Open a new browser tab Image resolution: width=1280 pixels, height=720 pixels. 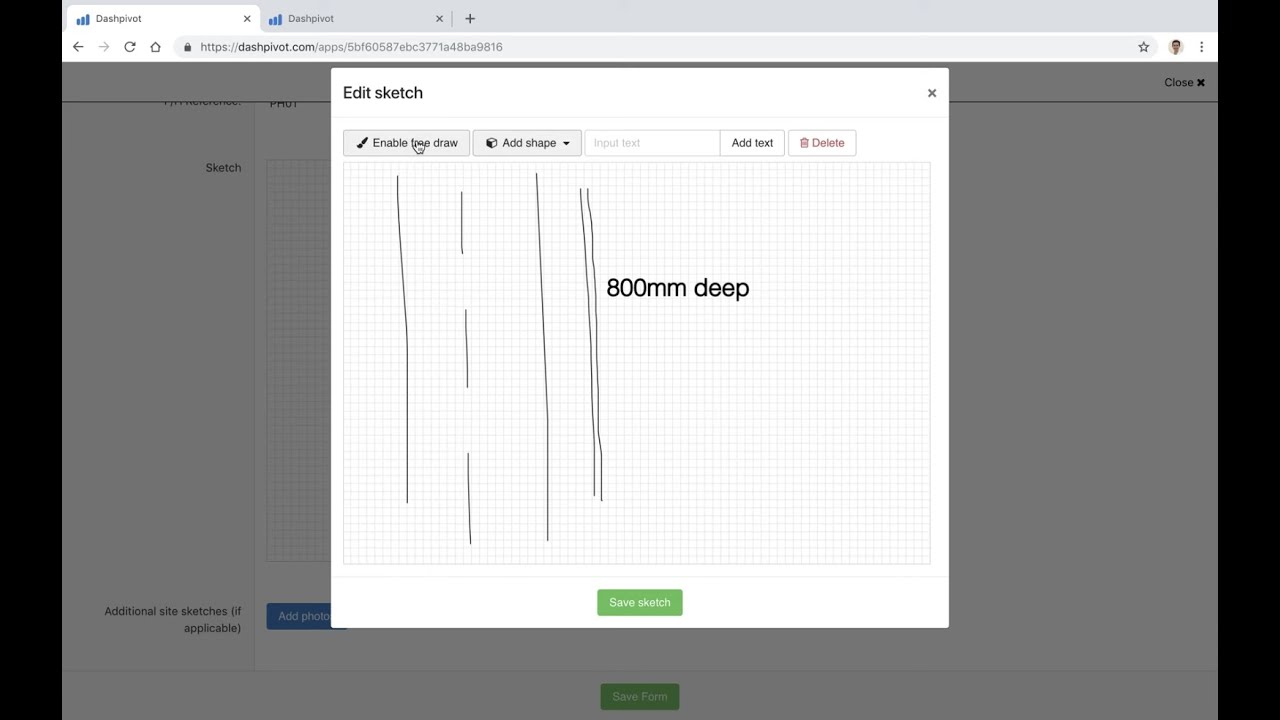click(470, 18)
